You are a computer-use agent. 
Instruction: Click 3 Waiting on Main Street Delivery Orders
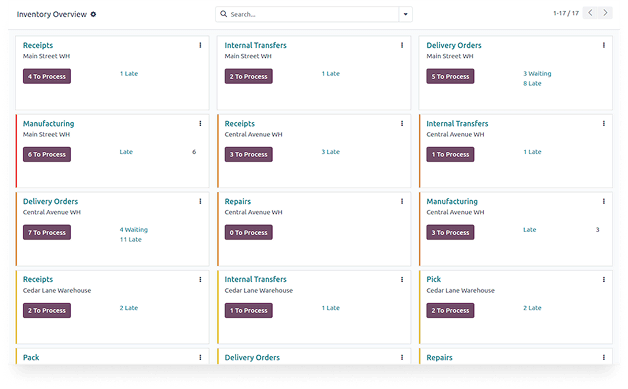pos(537,74)
